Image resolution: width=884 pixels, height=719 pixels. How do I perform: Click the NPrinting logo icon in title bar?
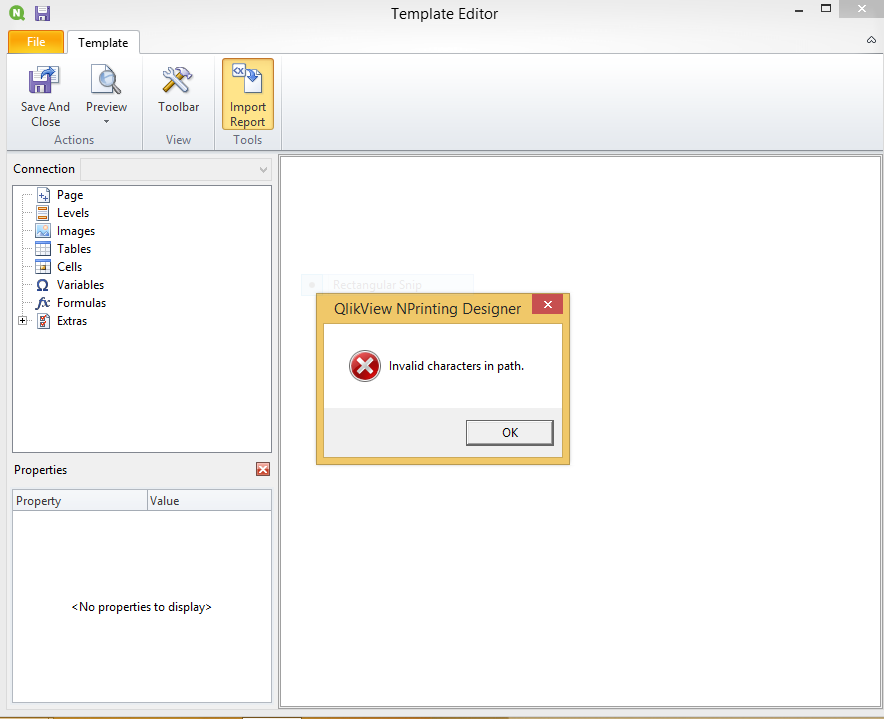coord(17,13)
